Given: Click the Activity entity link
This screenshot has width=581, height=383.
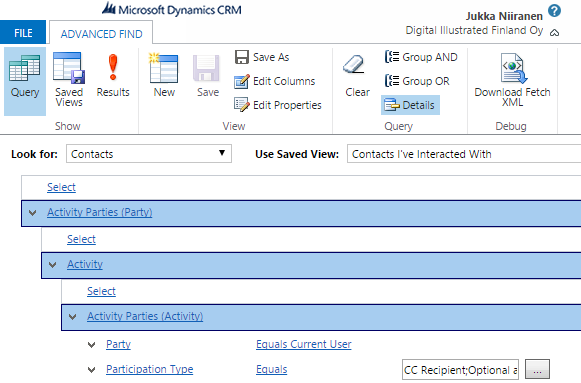Looking at the screenshot, I should coord(85,264).
